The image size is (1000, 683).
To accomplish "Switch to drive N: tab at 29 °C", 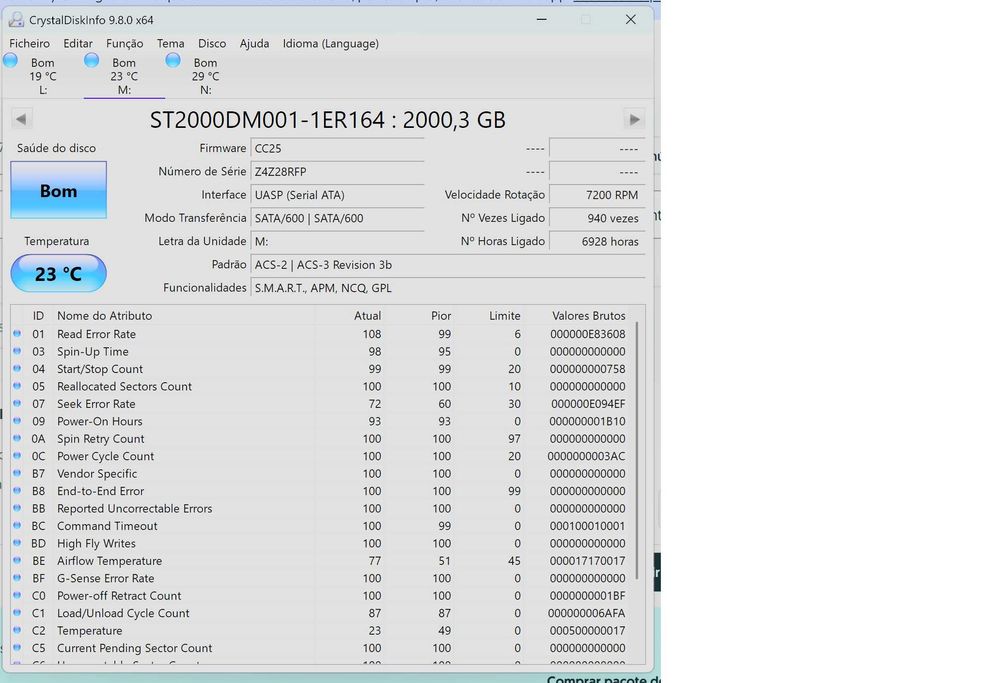I will (205, 76).
